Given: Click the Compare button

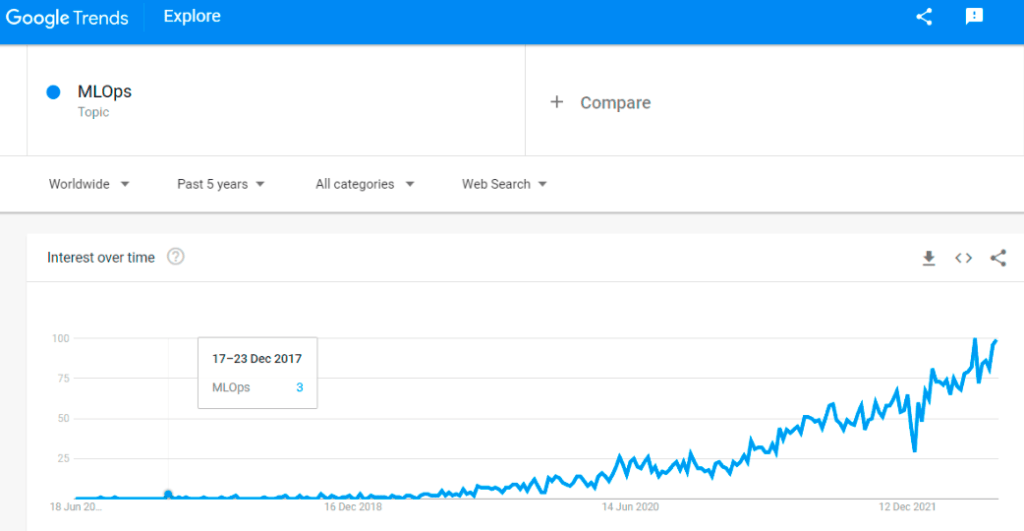Looking at the screenshot, I should (x=614, y=102).
